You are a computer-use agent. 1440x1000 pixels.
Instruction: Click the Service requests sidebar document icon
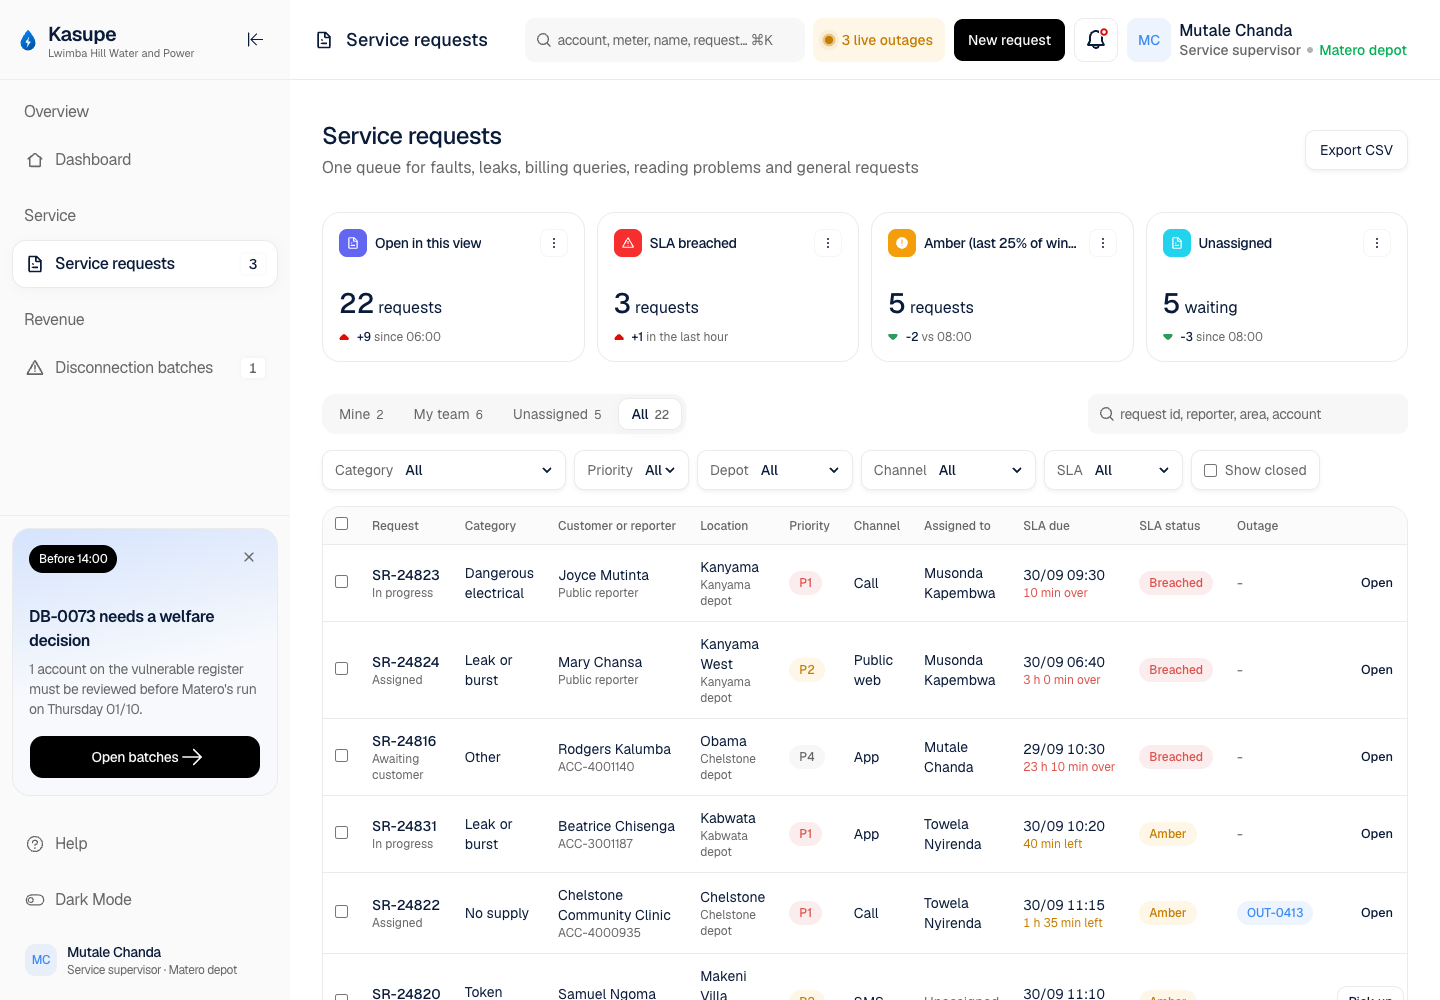[35, 264]
